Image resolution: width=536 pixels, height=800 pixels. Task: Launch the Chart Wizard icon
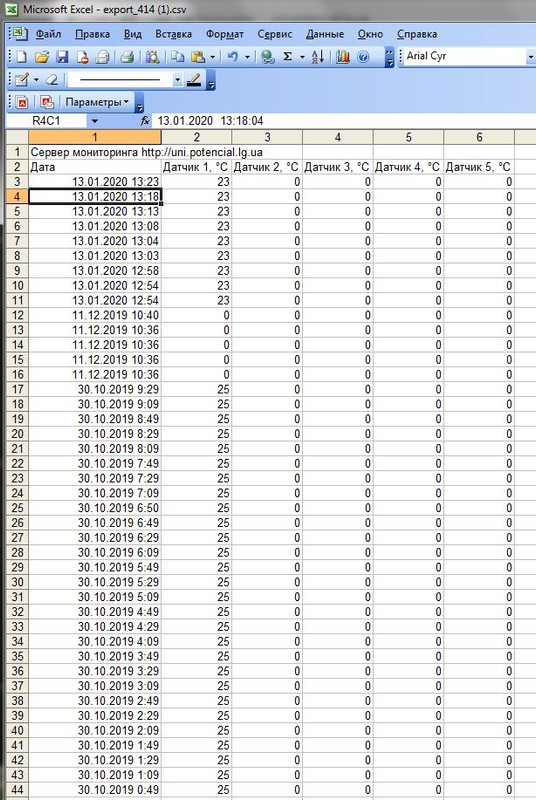(x=343, y=57)
